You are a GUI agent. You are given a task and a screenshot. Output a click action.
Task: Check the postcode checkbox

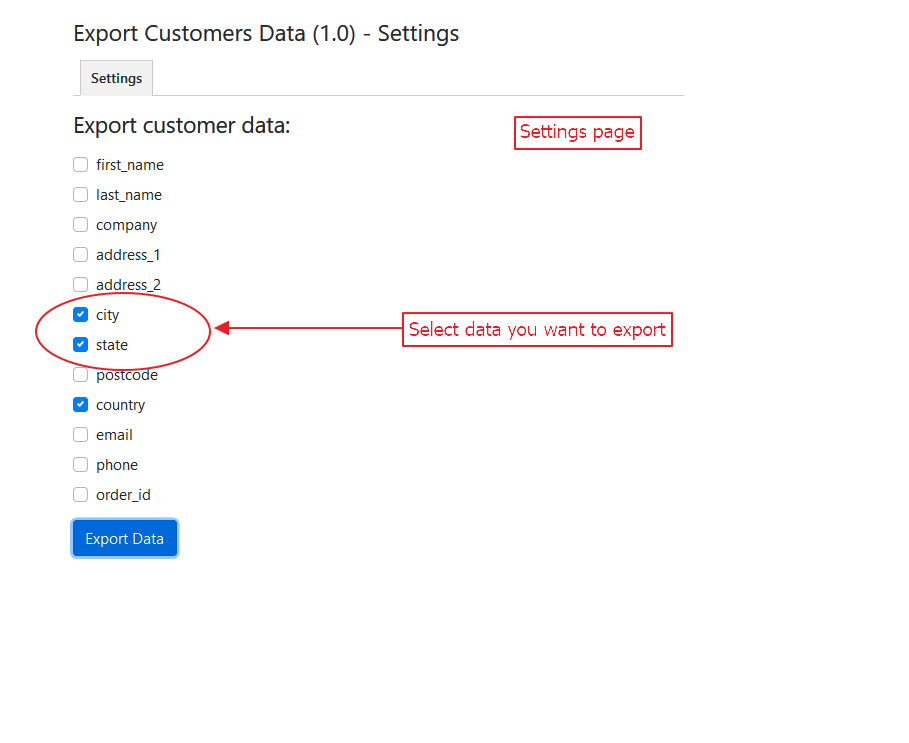pos(81,375)
